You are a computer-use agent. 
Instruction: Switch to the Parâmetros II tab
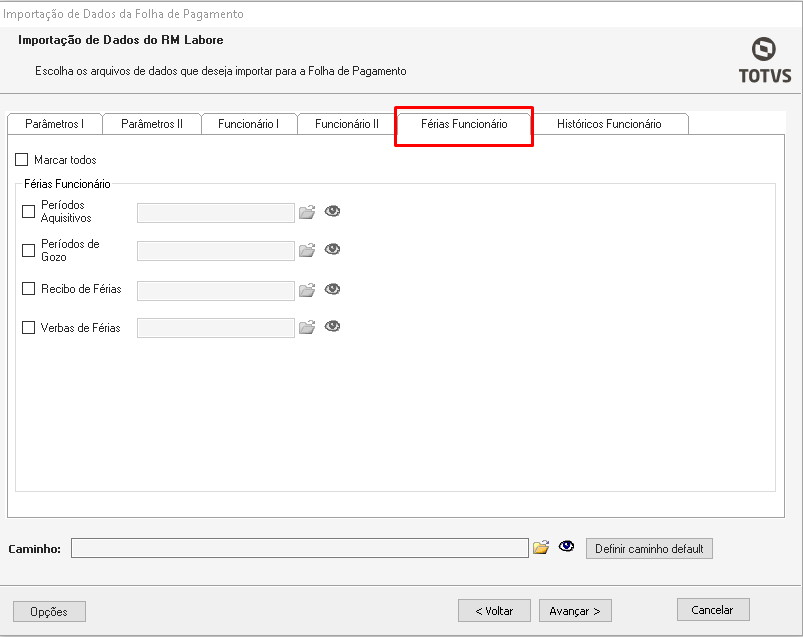pyautogui.click(x=152, y=124)
